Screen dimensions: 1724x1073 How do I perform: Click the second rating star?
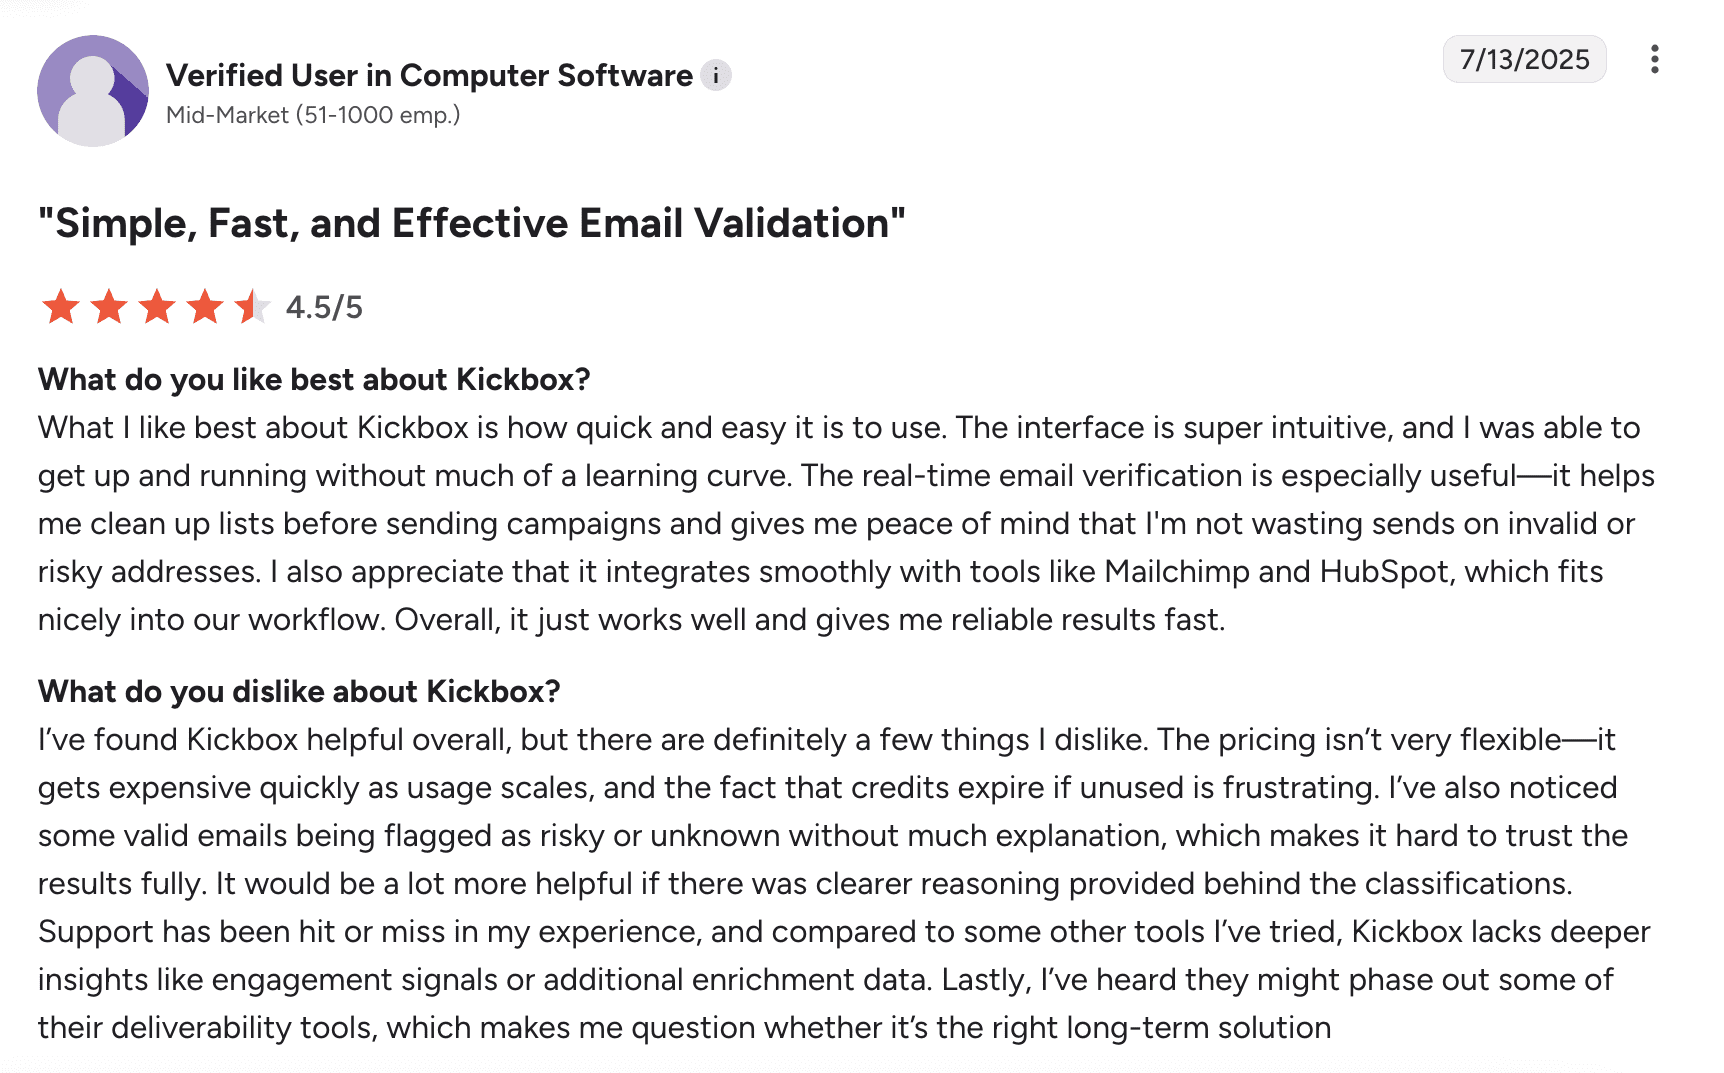(x=109, y=307)
